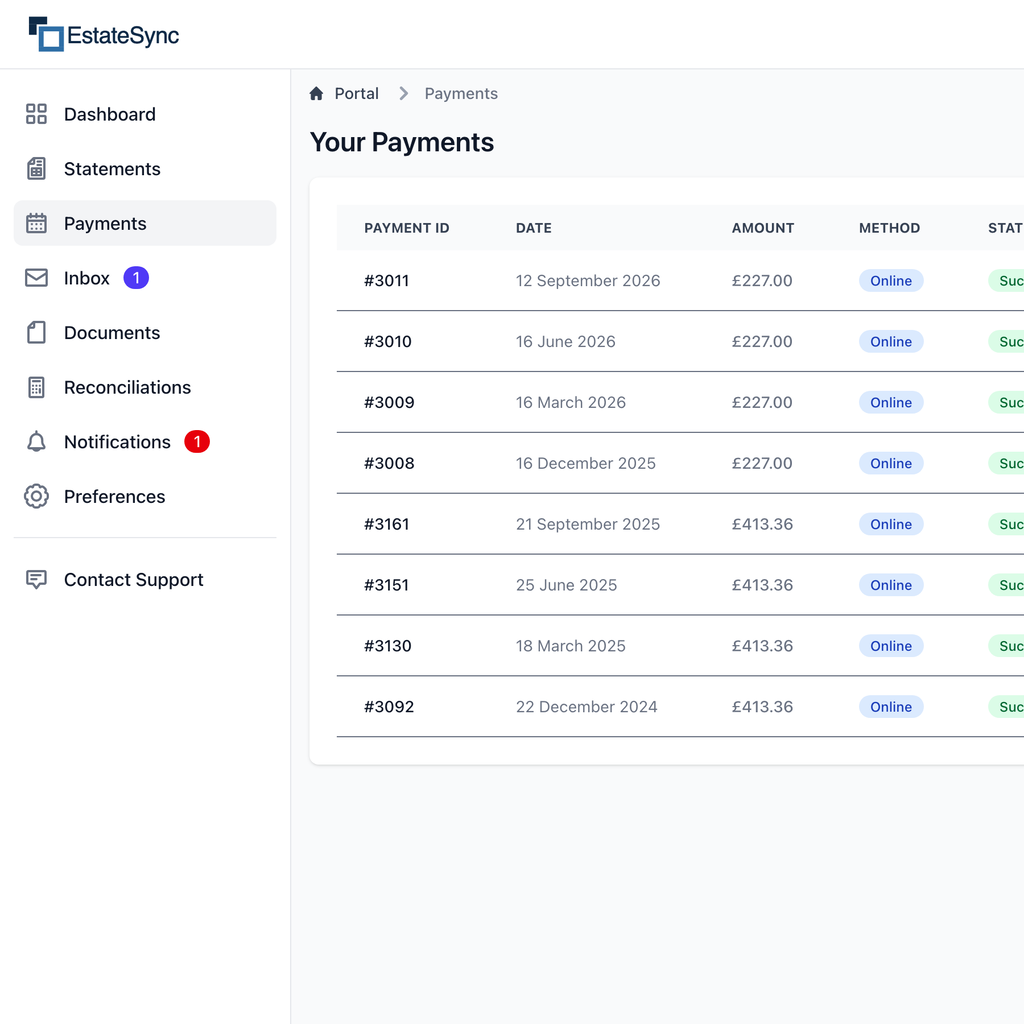Click the Online badge for #3008

click(891, 463)
